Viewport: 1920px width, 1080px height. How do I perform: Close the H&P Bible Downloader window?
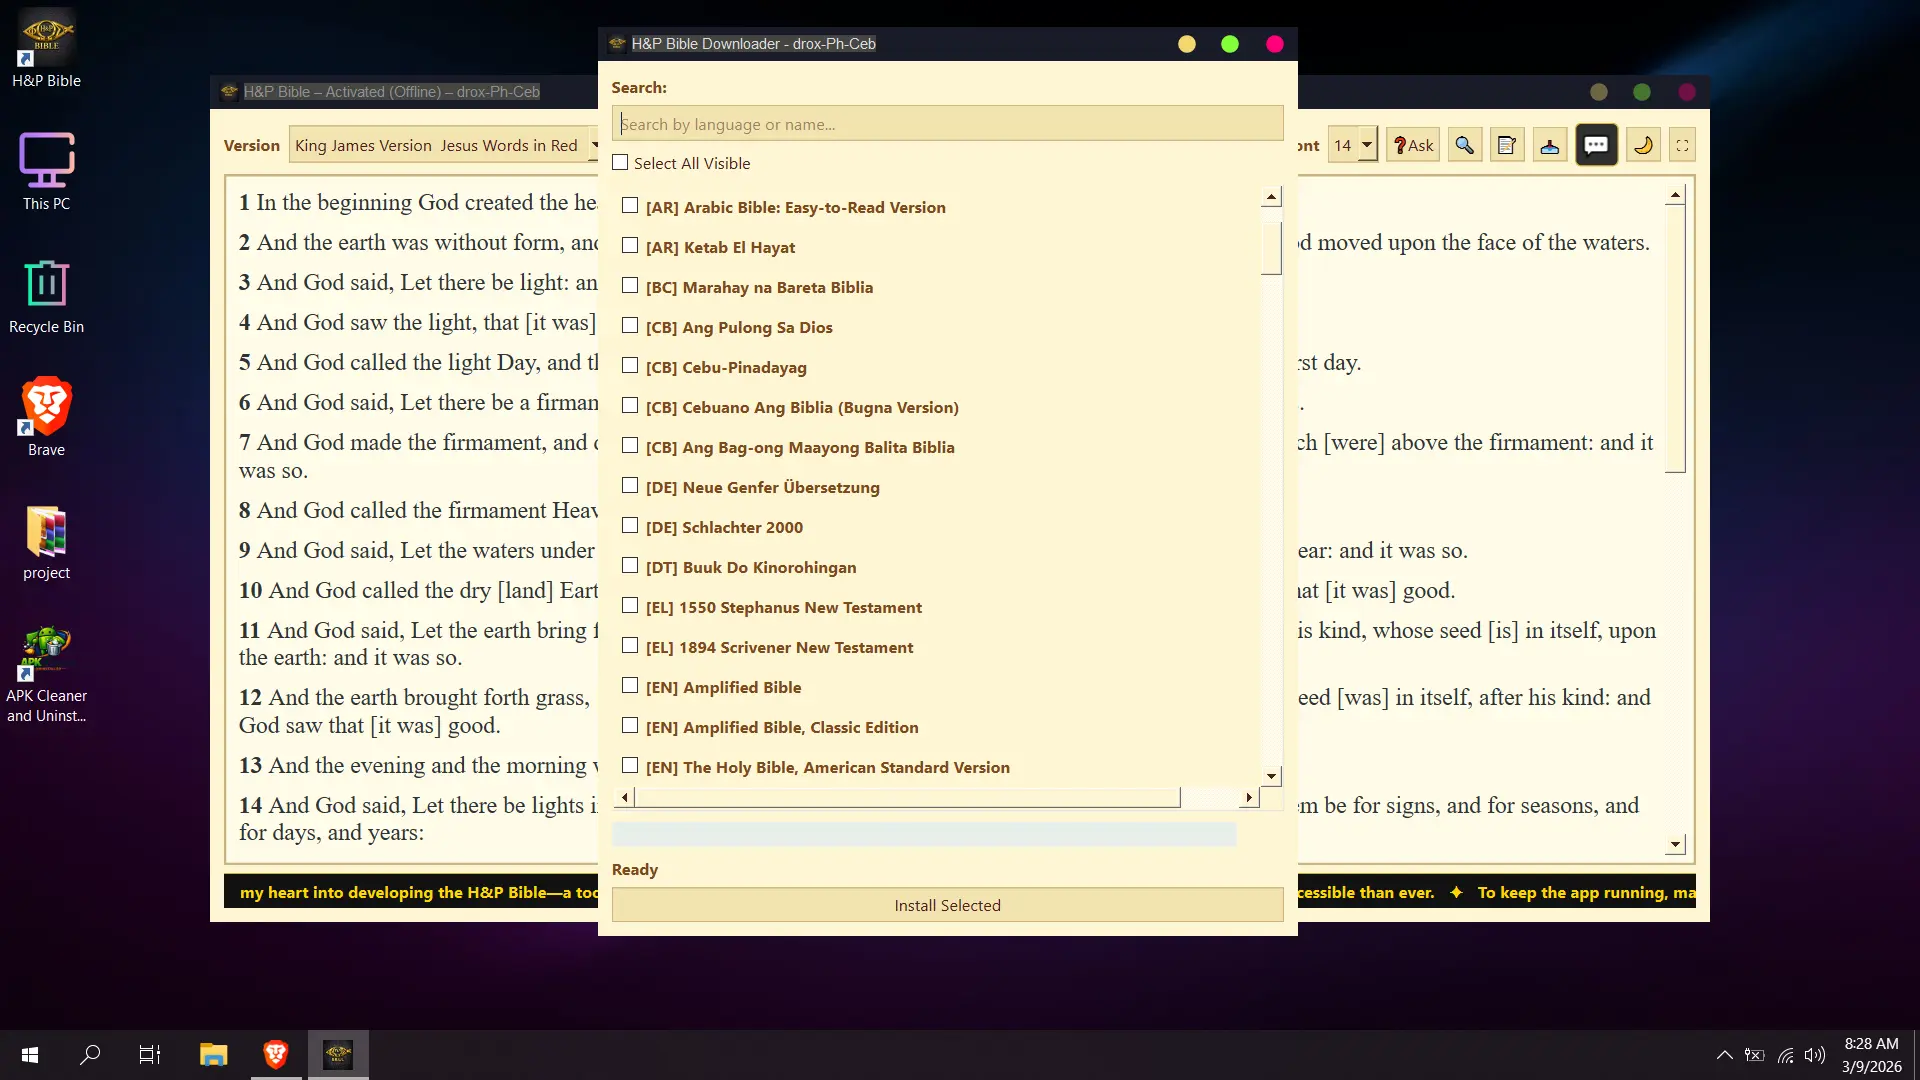coord(1275,44)
